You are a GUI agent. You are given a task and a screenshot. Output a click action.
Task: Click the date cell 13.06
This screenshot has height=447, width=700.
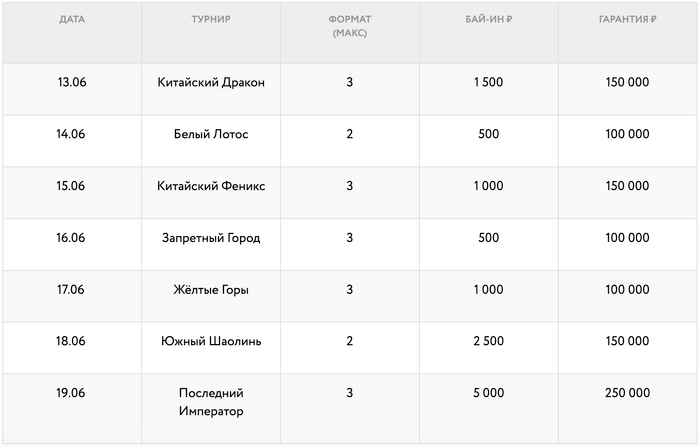71,82
